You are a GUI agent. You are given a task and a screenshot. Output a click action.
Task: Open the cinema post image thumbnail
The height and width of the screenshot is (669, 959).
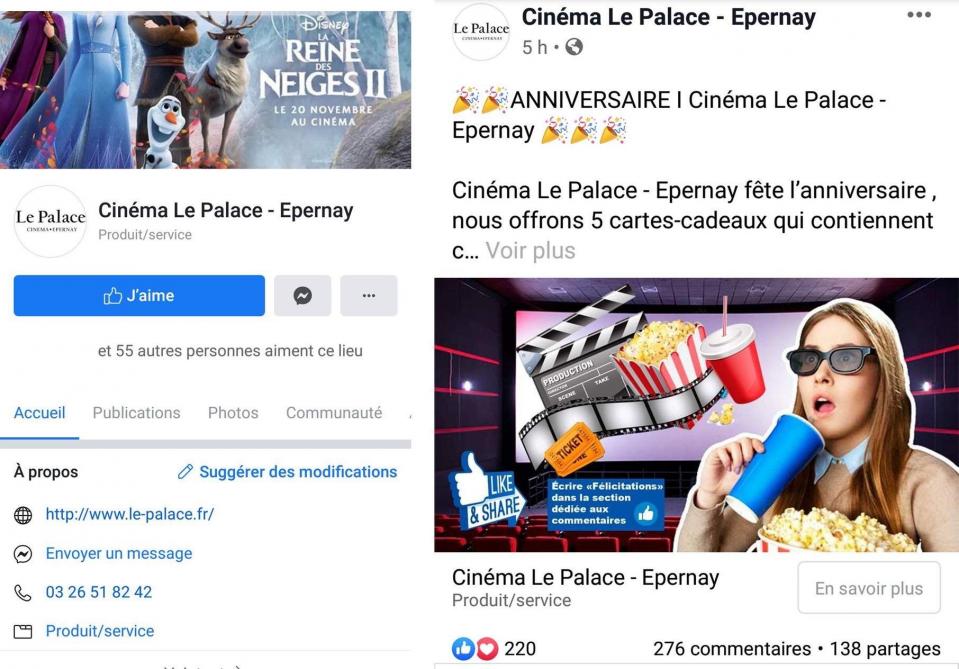[697, 415]
